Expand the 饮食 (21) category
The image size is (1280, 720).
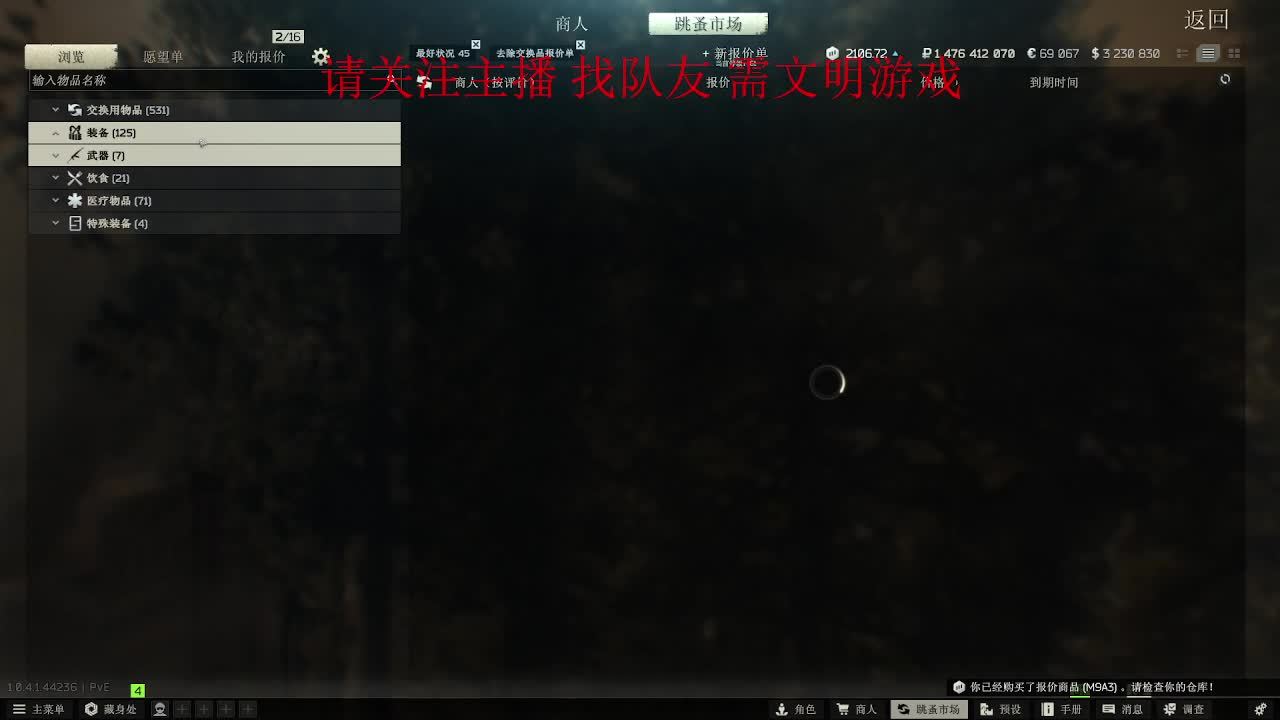tap(56, 178)
